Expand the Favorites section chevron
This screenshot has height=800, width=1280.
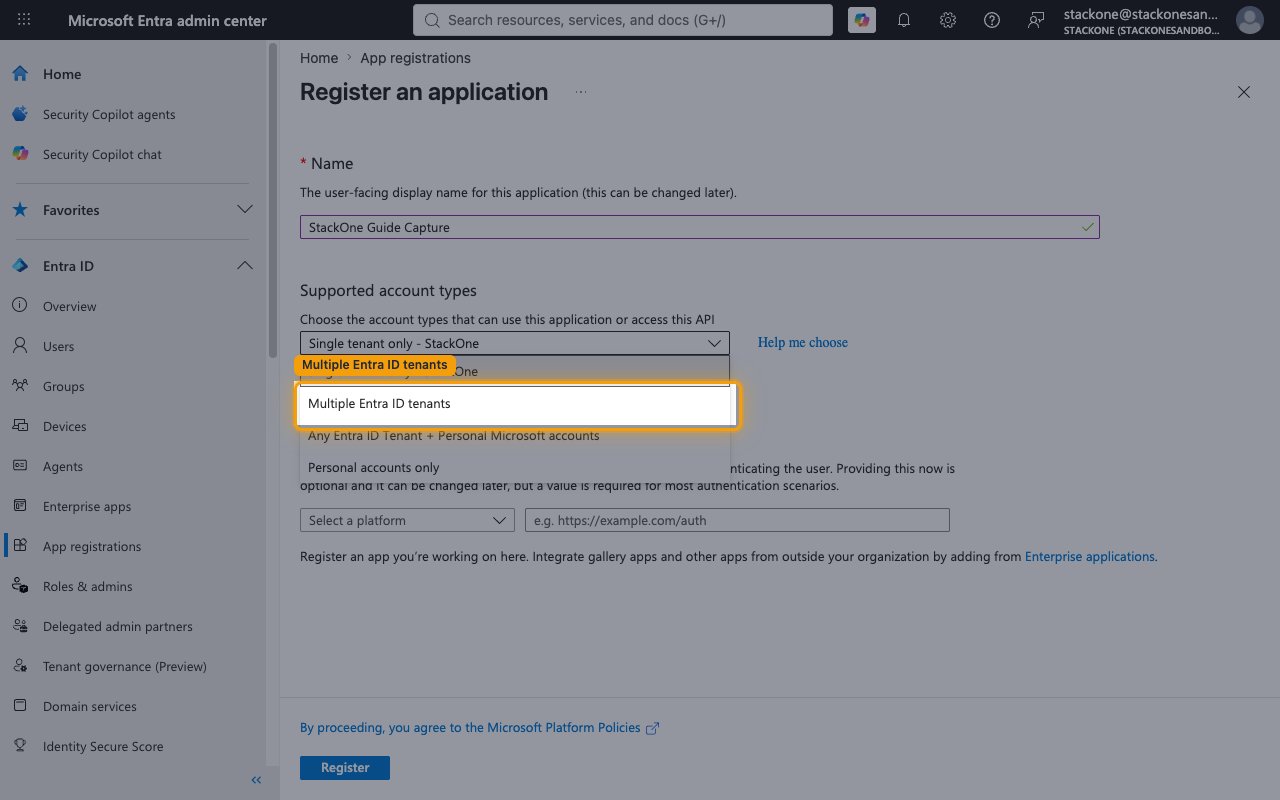(244, 210)
